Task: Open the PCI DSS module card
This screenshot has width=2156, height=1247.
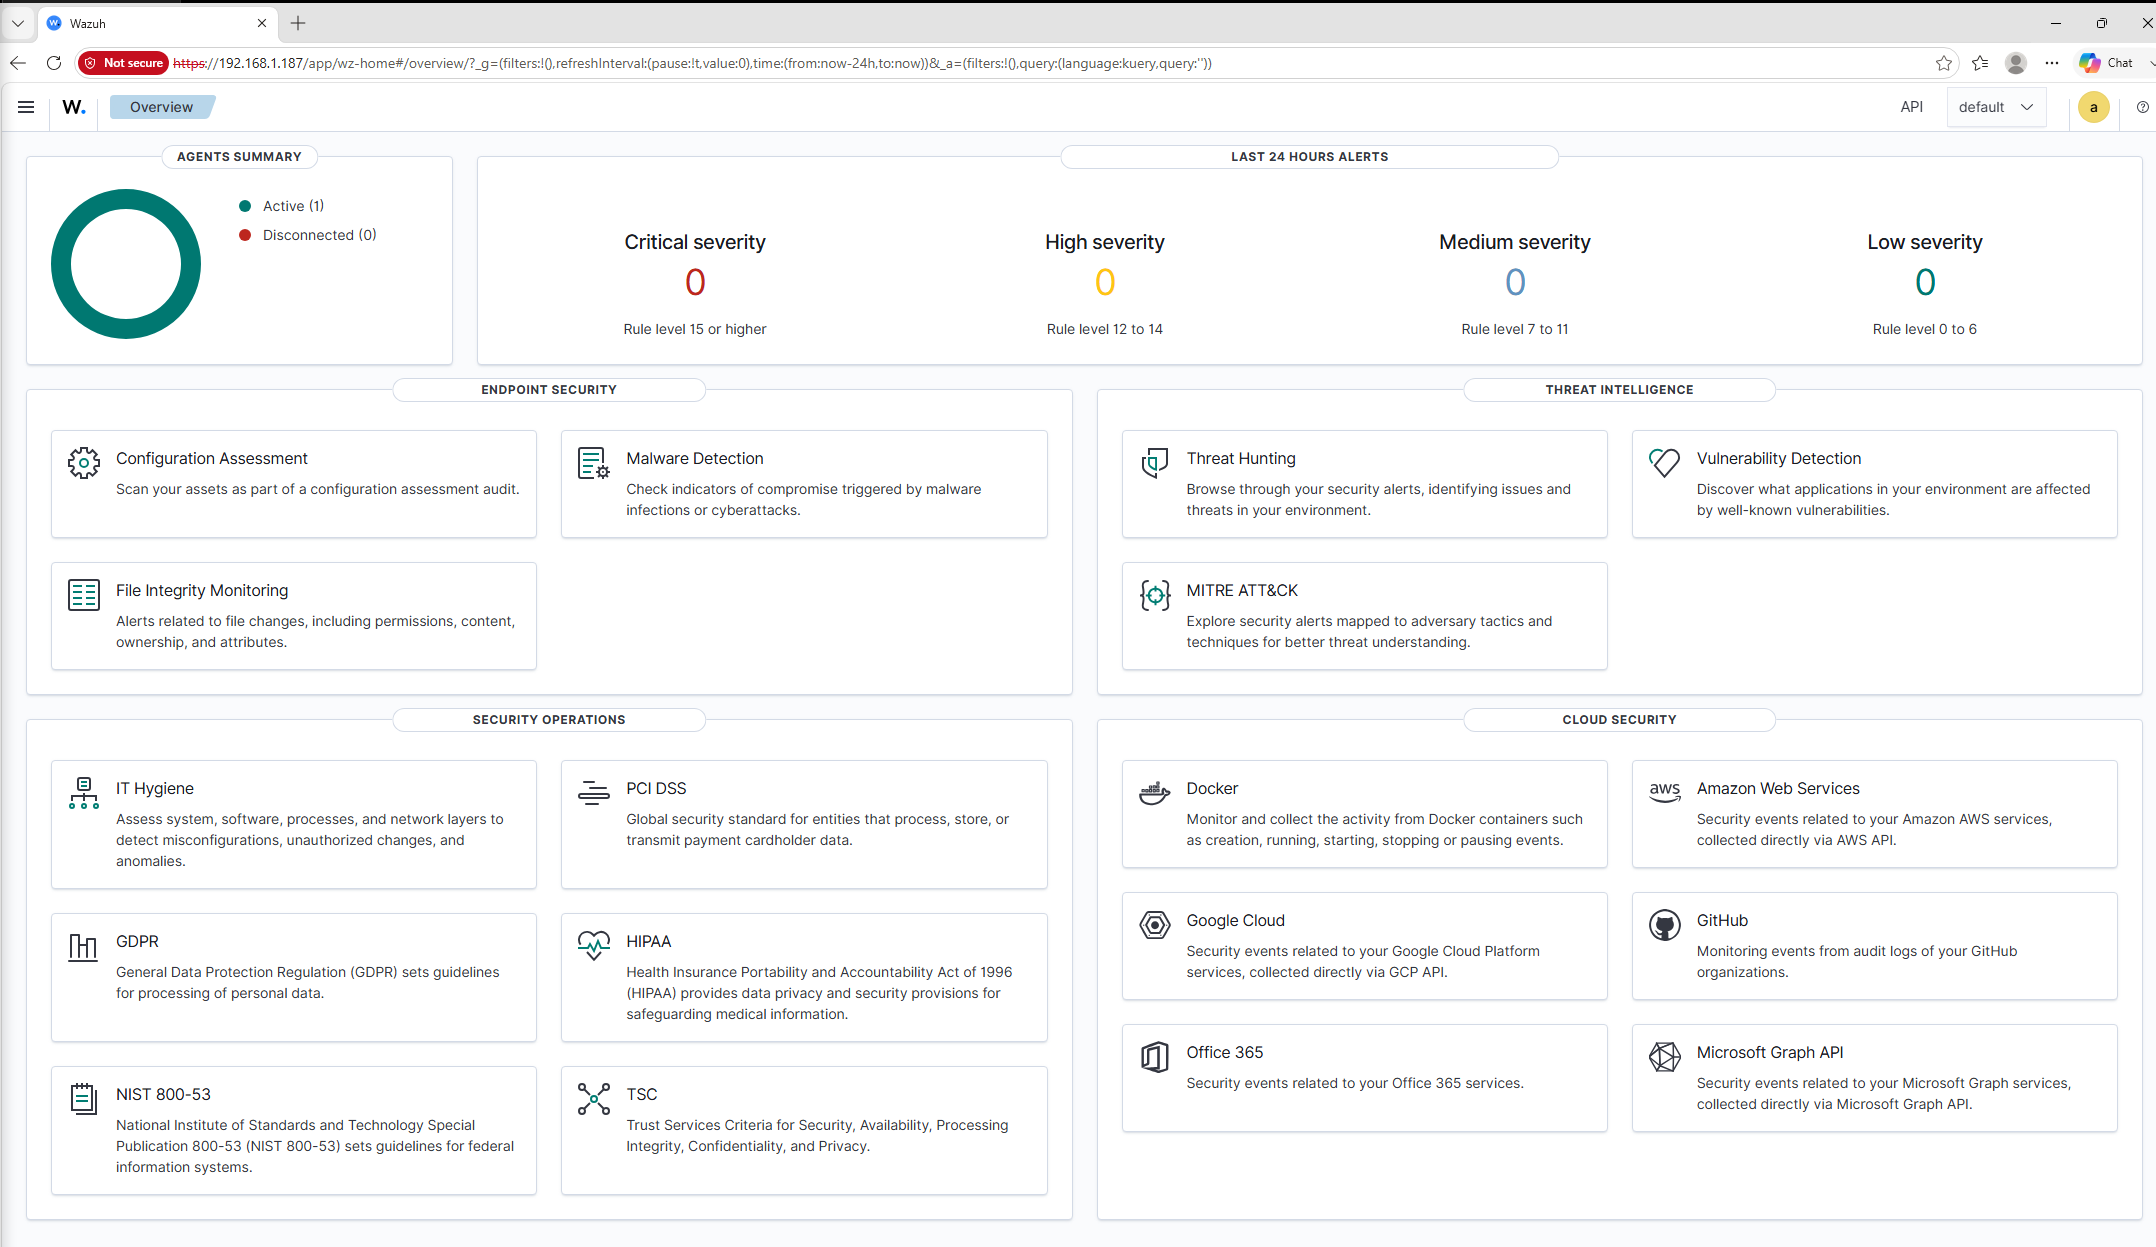Action: coord(804,824)
